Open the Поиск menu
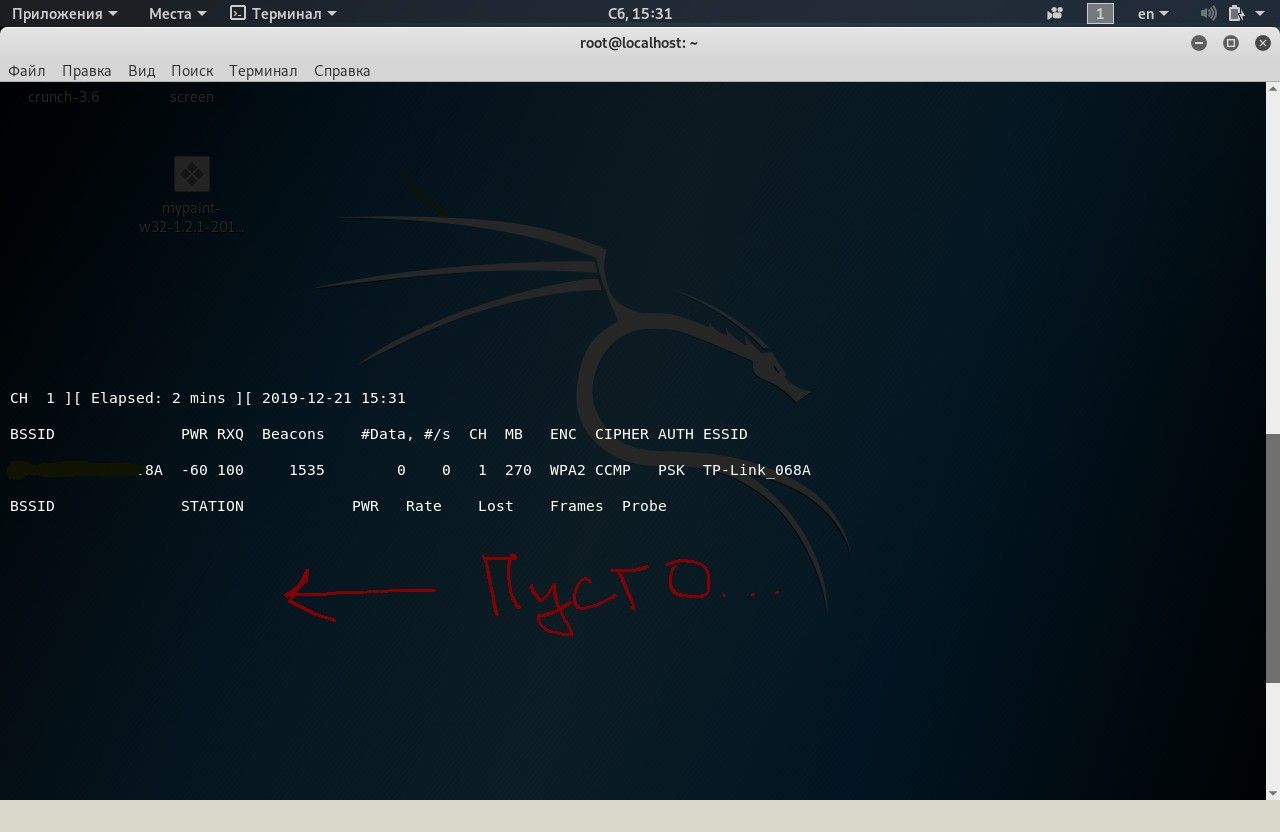Image resolution: width=1280 pixels, height=832 pixels. pyautogui.click(x=192, y=71)
